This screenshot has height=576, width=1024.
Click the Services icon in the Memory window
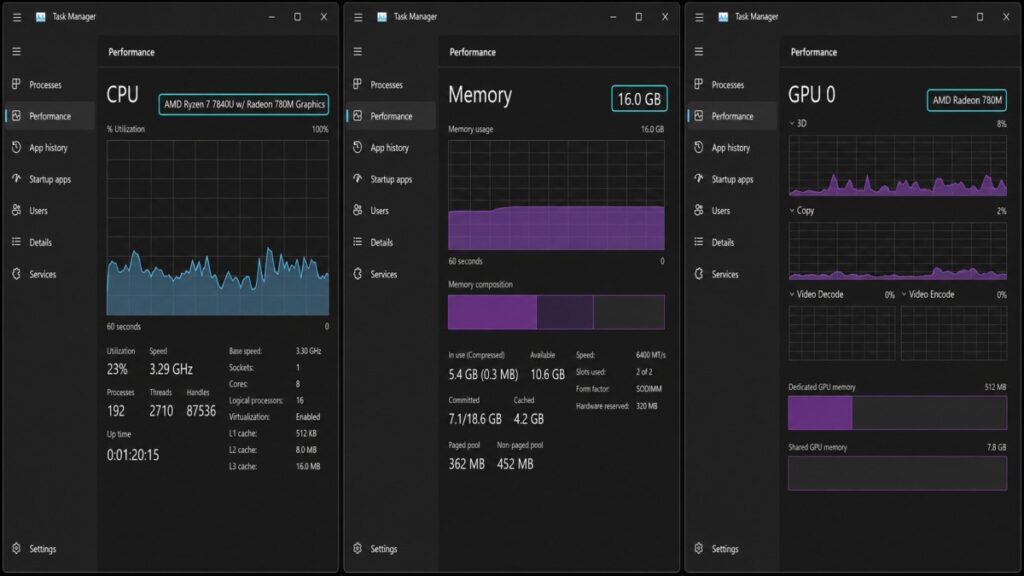tap(357, 274)
